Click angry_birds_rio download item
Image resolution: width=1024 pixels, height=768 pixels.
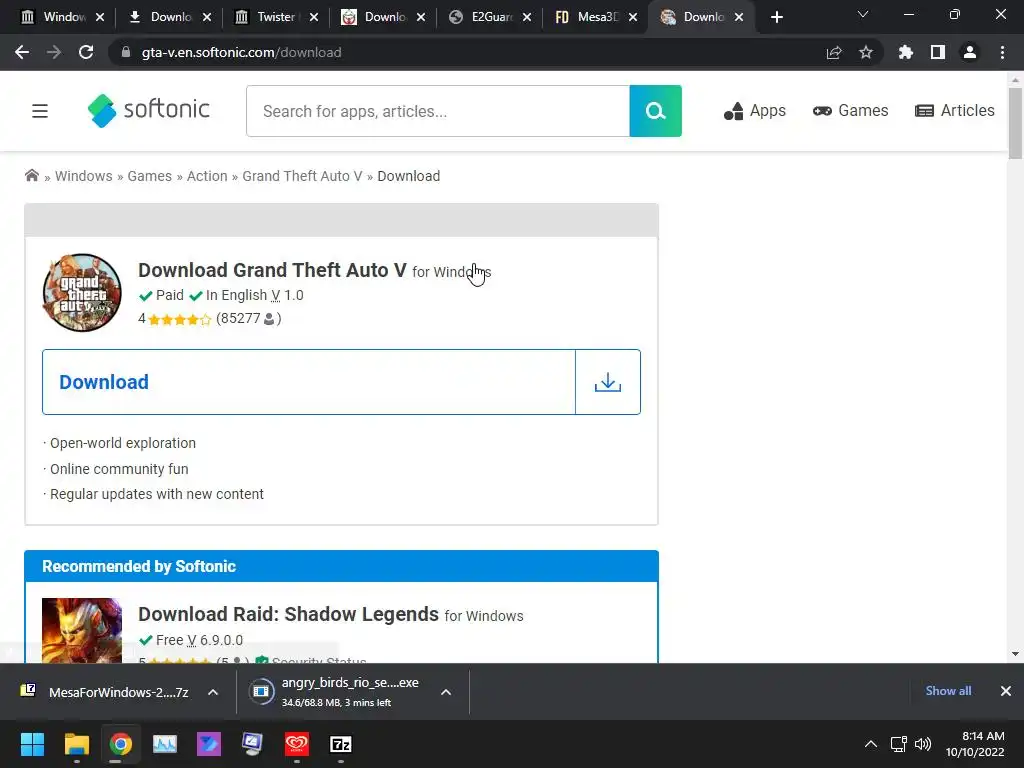coord(334,692)
